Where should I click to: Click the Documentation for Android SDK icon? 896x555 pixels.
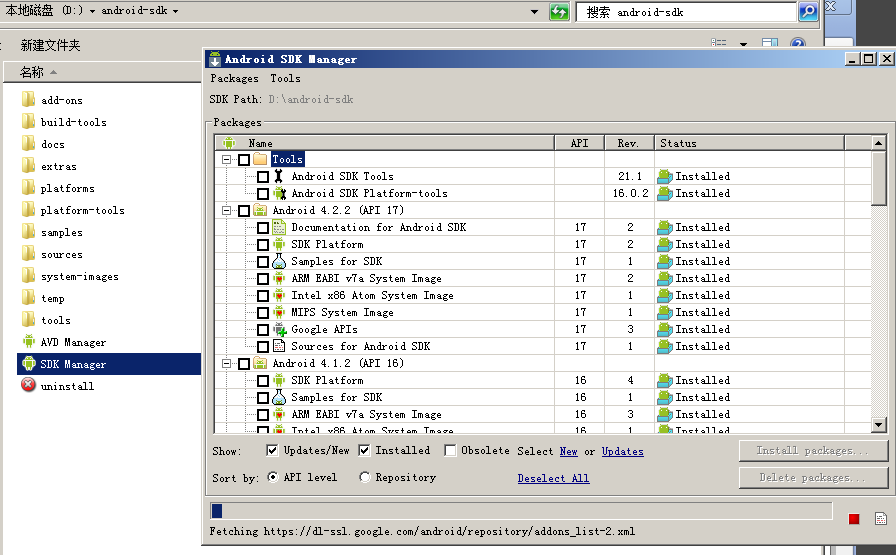(x=279, y=227)
